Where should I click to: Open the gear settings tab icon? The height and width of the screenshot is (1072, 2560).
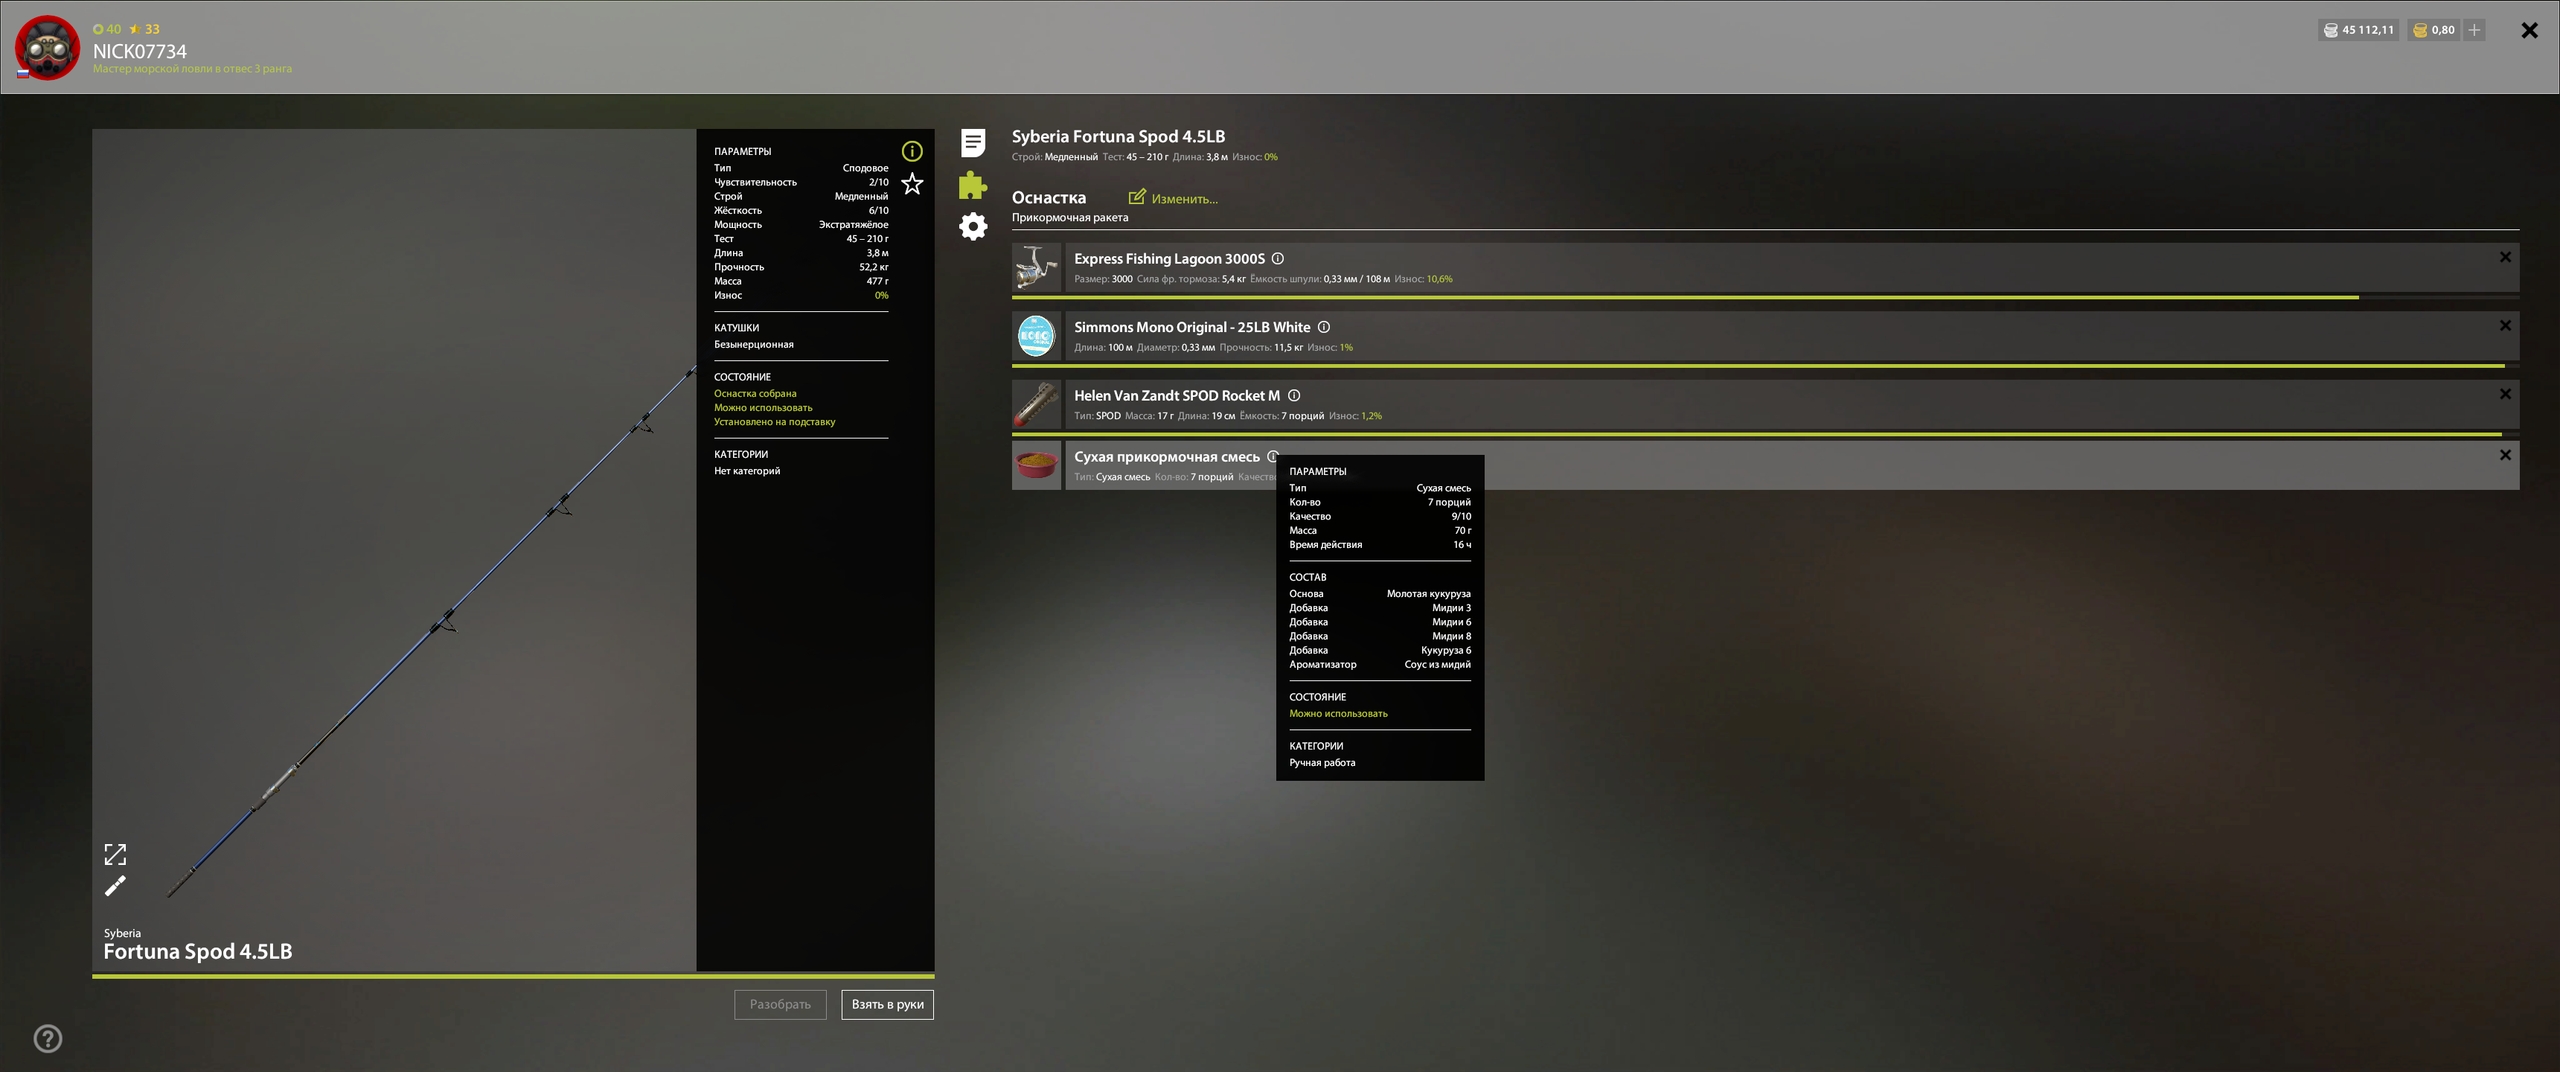click(973, 226)
